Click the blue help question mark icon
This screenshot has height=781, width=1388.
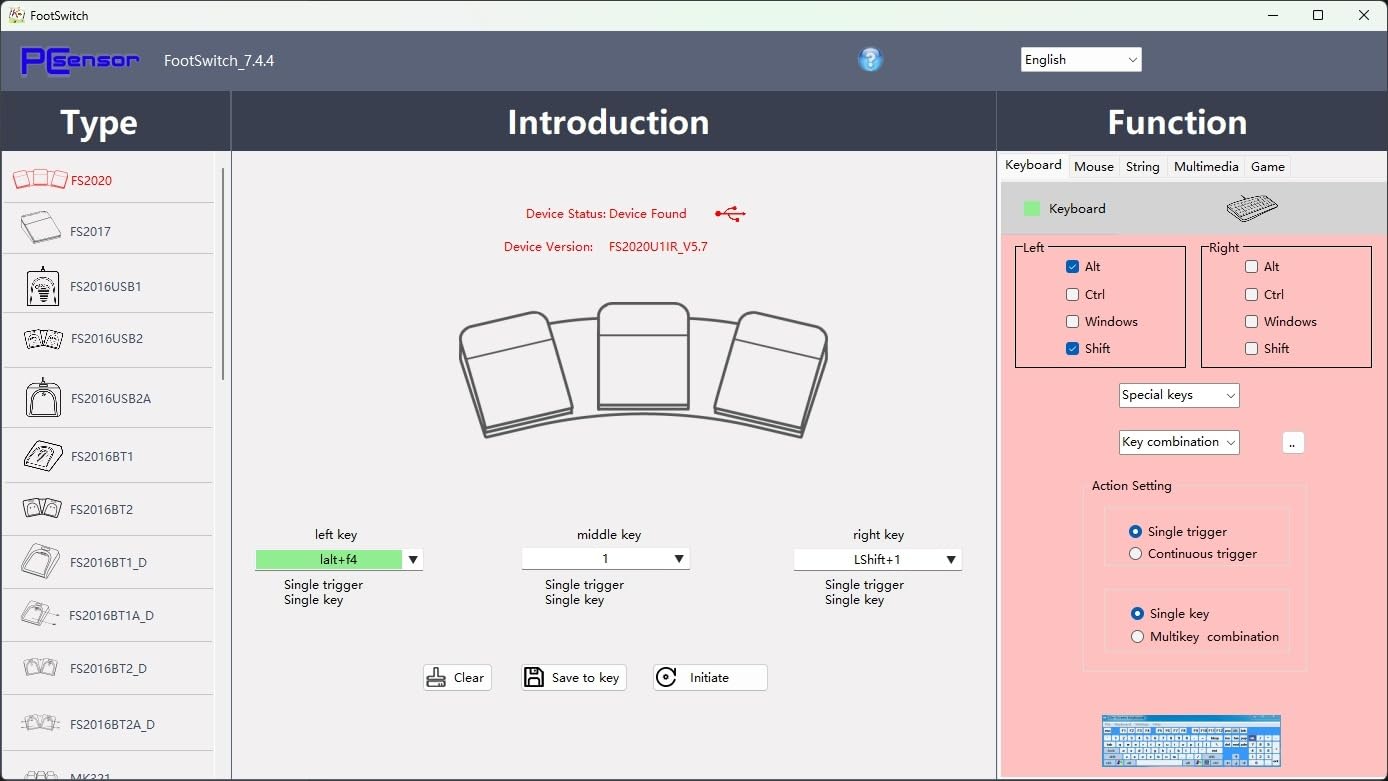tap(870, 60)
